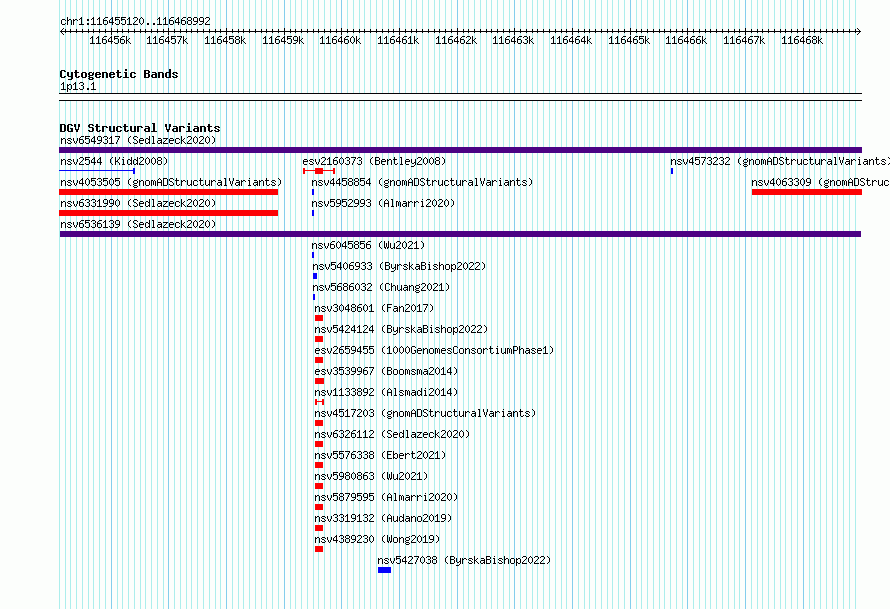Select nsv5686032 (Chuang2021) label

381,287
